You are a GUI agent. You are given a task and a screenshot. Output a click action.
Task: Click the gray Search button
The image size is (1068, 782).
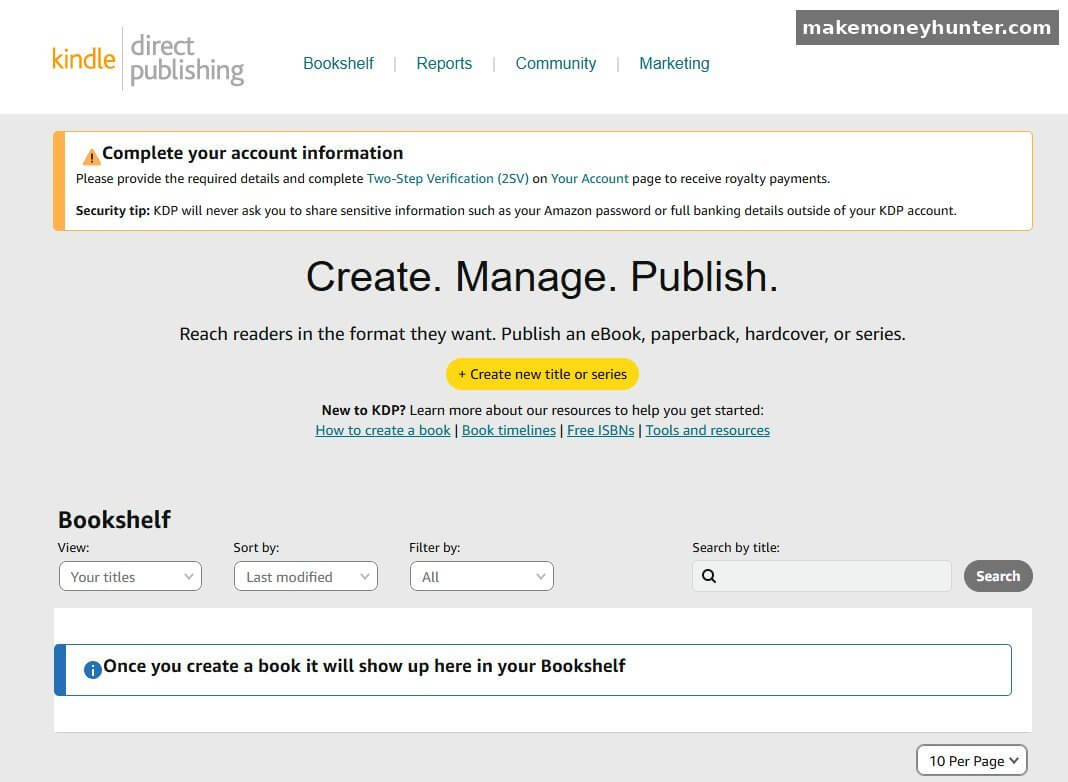coord(998,576)
